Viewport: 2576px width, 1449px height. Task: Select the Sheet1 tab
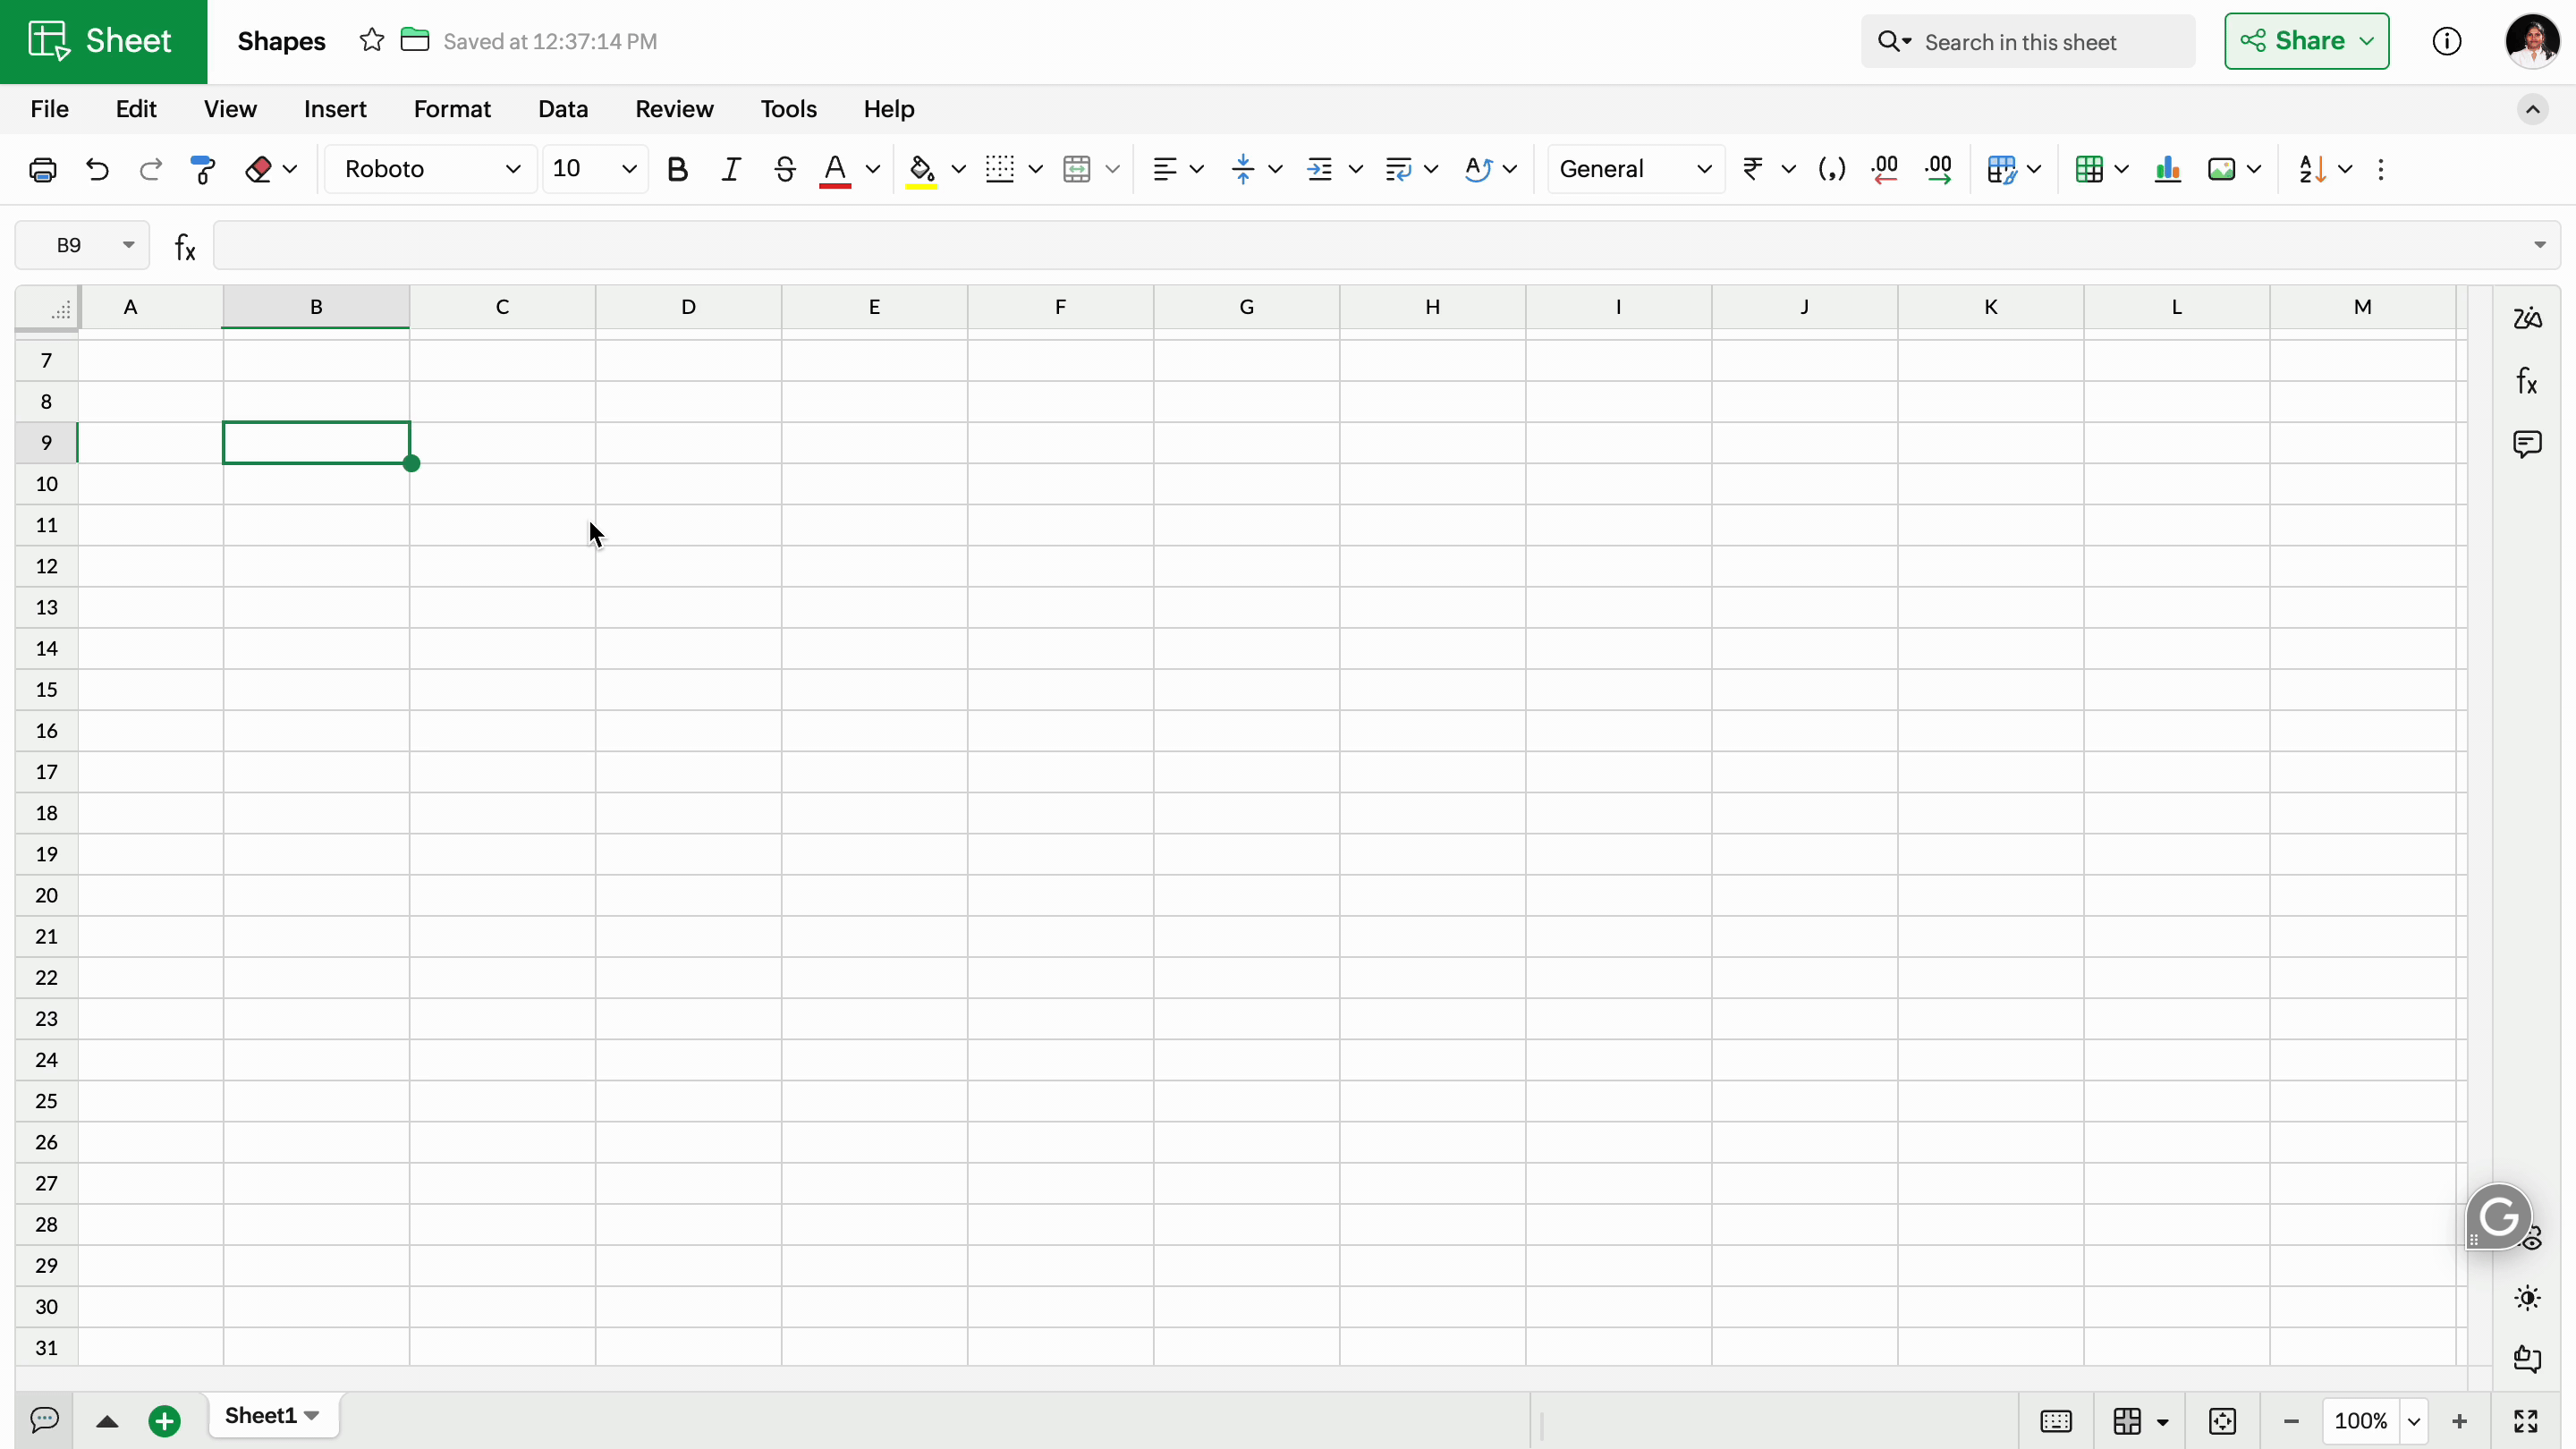pyautogui.click(x=260, y=1416)
